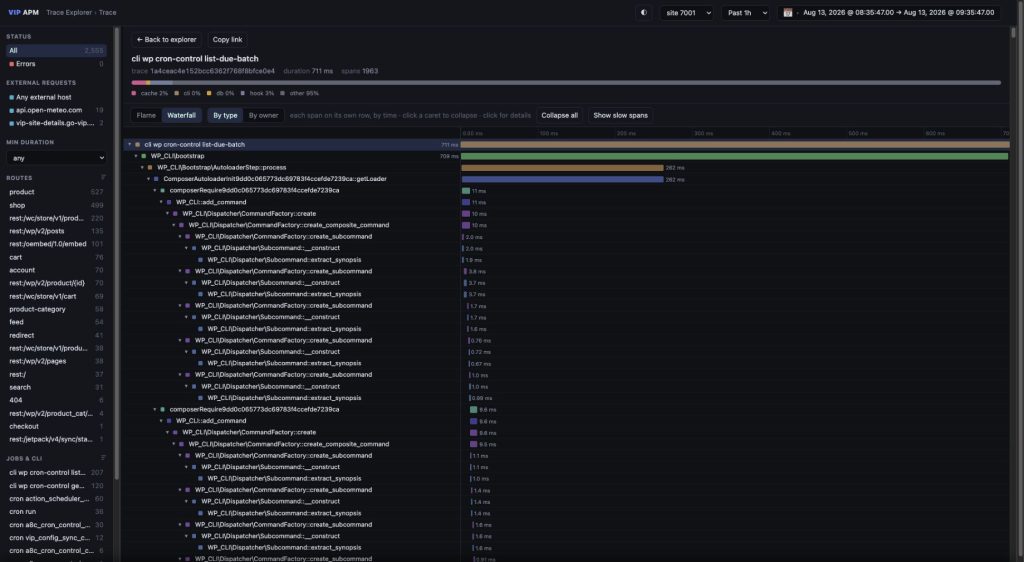Collapse the WP_CLI\bootstrap row caret
Image resolution: width=1024 pixels, height=562 pixels.
tap(136, 156)
